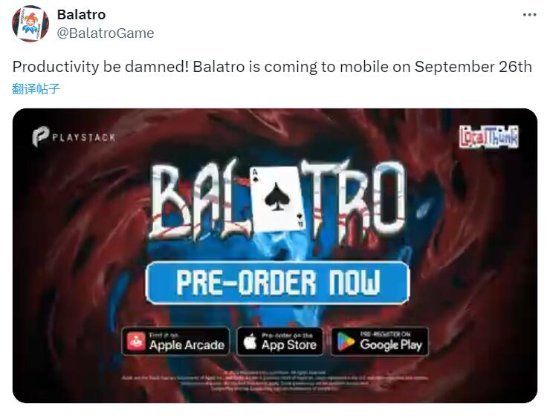Click the Google Play triangle icon
This screenshot has width=550, height=418.
(x=346, y=342)
